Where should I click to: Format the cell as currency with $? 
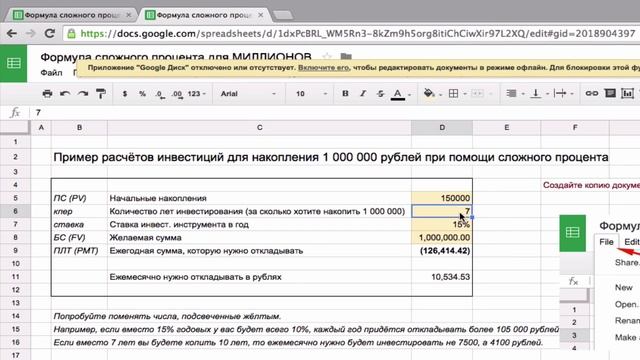click(x=124, y=93)
